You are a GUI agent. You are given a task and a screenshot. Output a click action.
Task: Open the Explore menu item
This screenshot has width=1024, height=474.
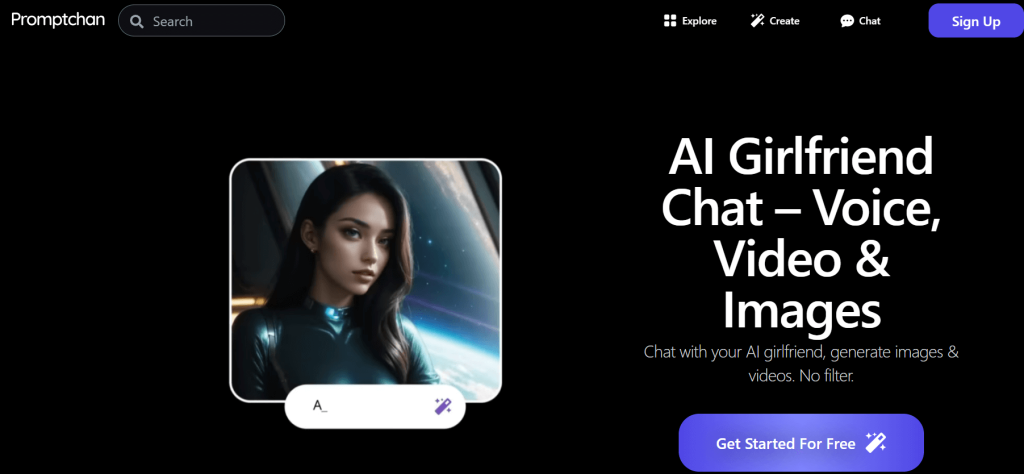(x=690, y=21)
